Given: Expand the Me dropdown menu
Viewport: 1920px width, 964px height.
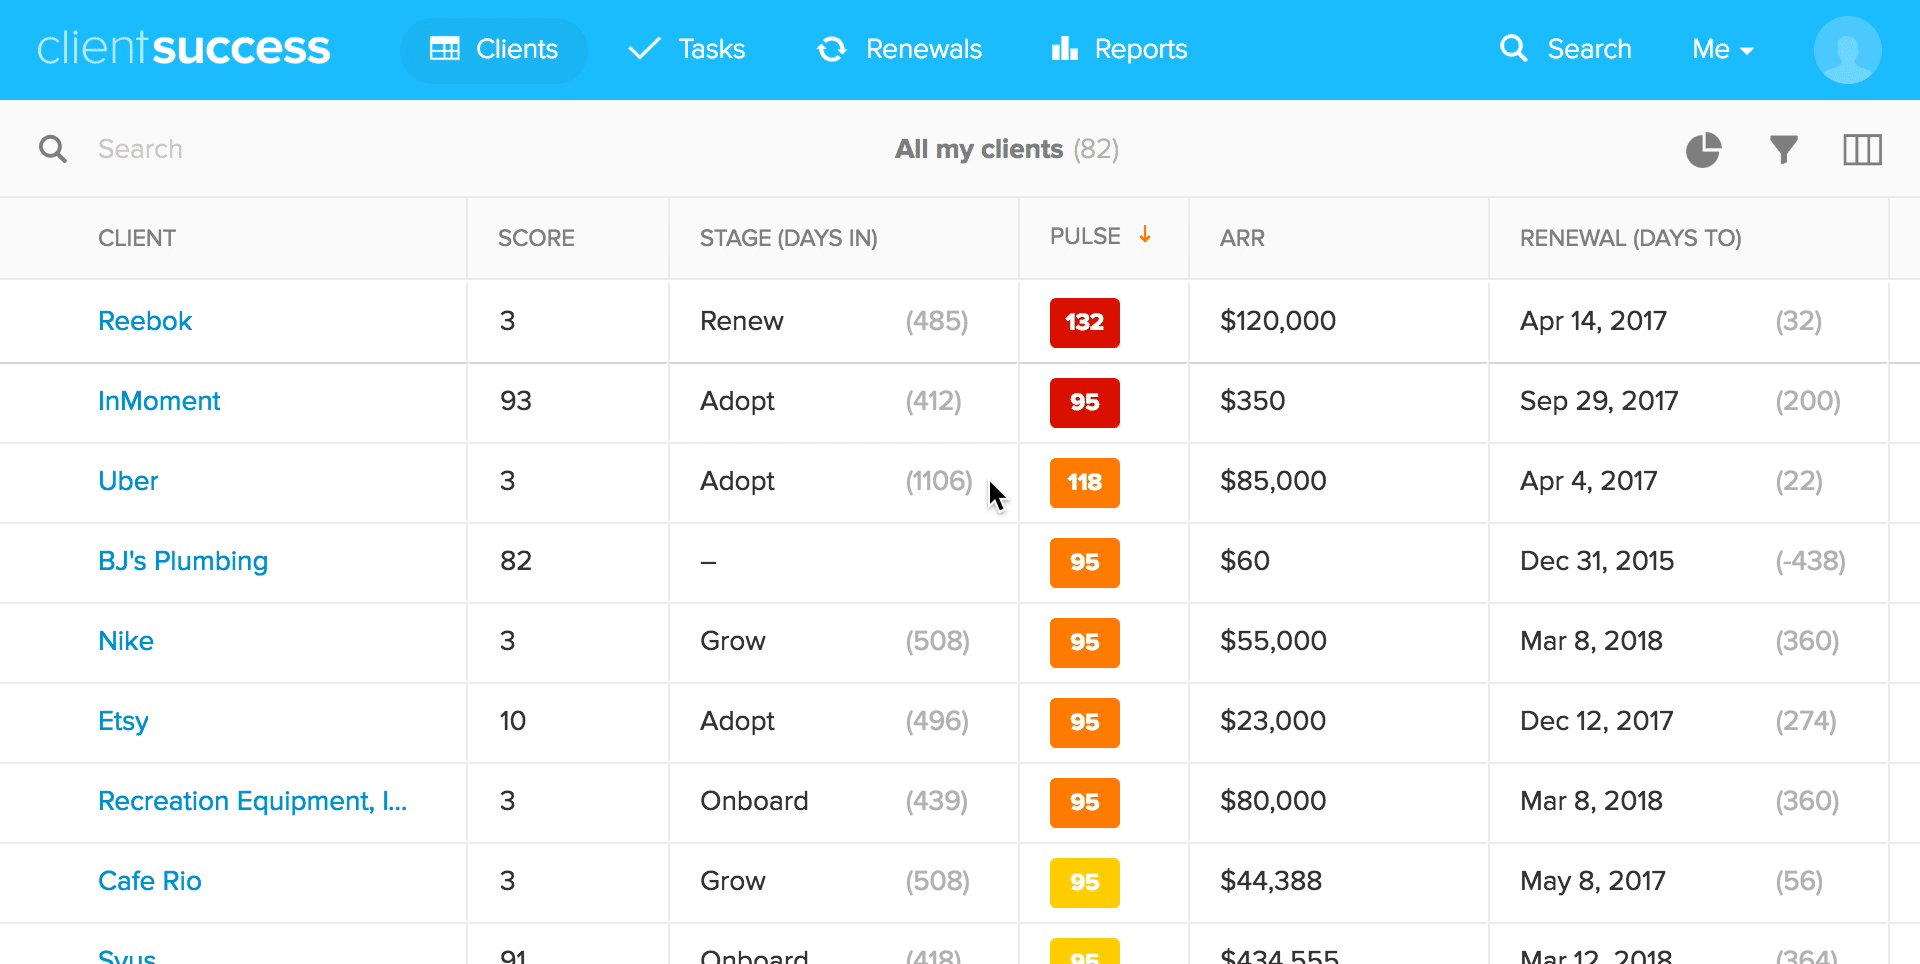Looking at the screenshot, I should pos(1722,49).
